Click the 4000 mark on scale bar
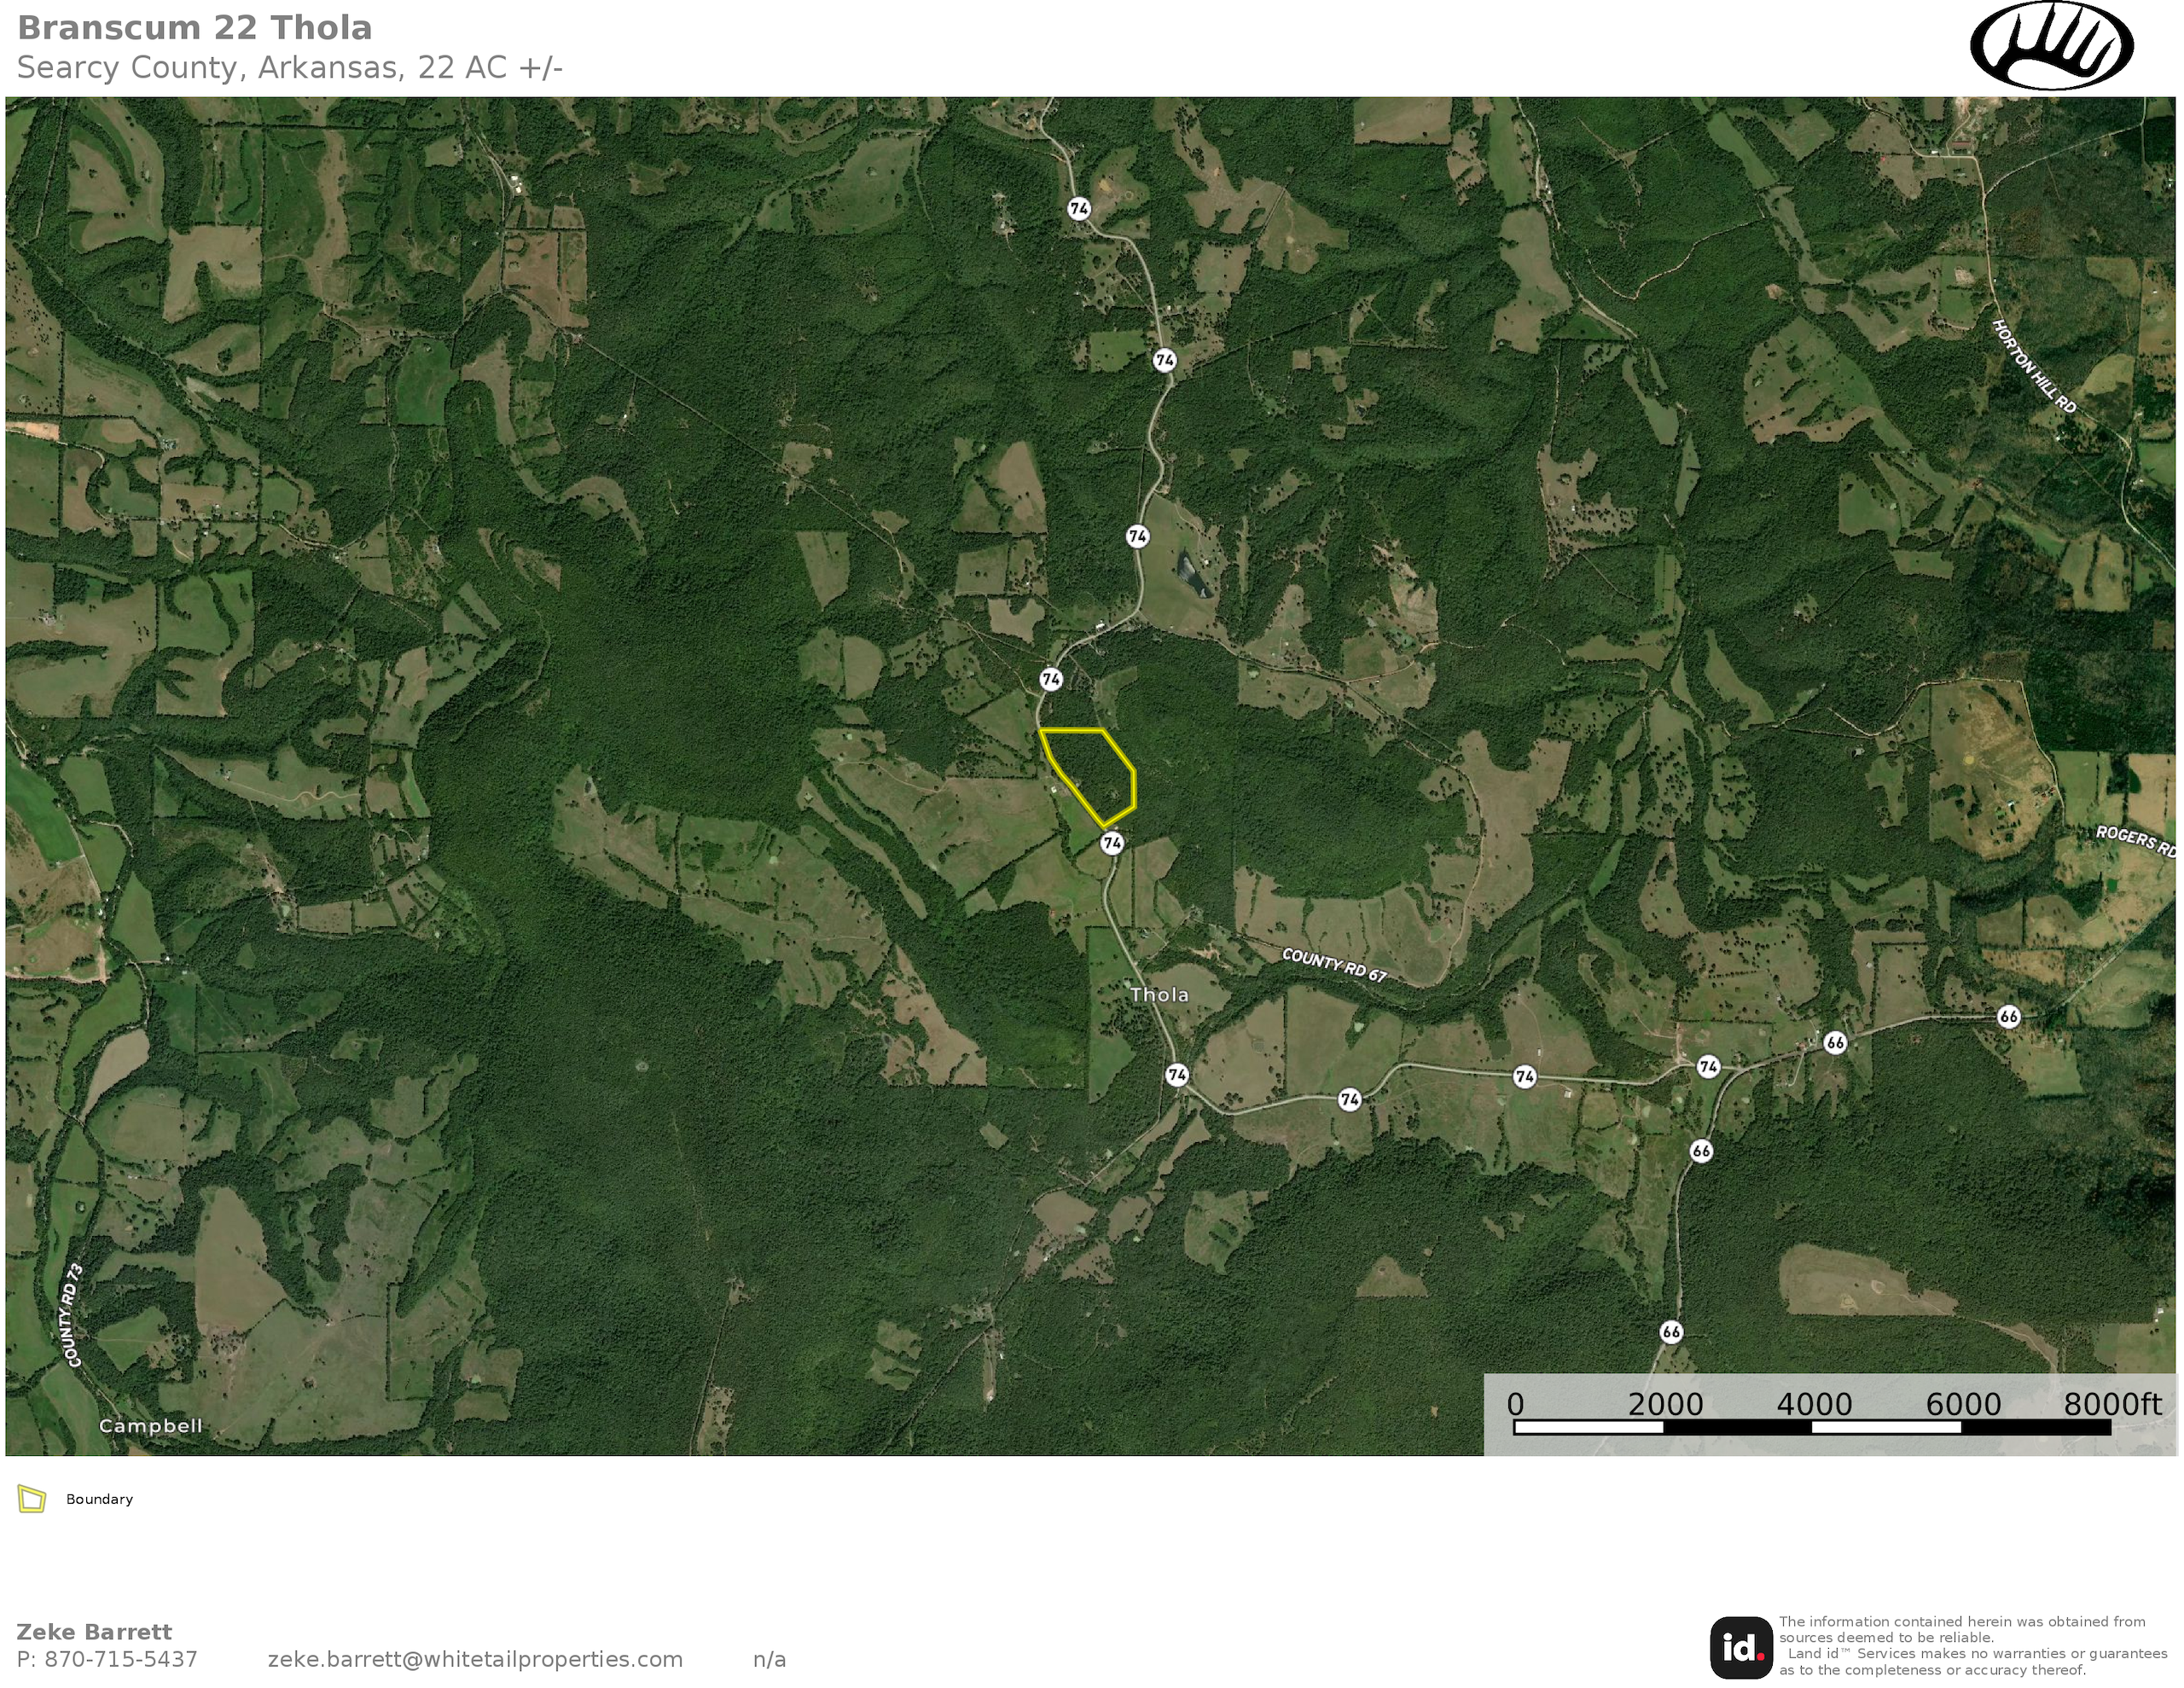The height and width of the screenshot is (1688, 2184). [1814, 1404]
